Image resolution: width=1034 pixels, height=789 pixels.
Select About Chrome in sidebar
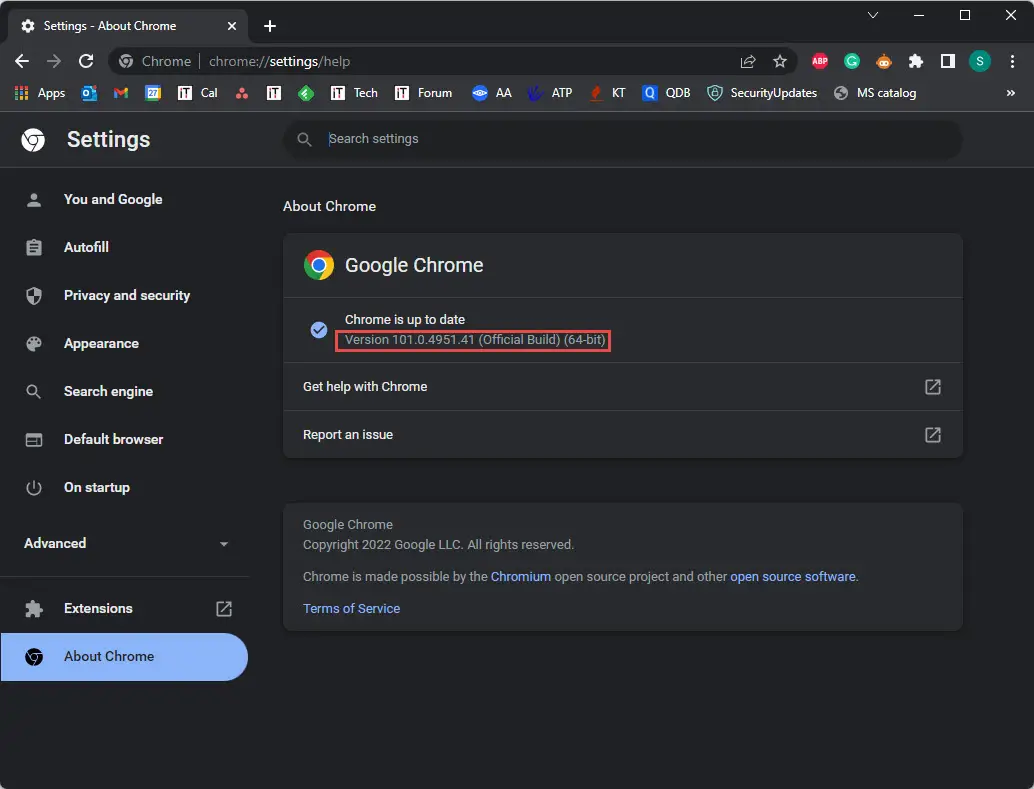124,657
